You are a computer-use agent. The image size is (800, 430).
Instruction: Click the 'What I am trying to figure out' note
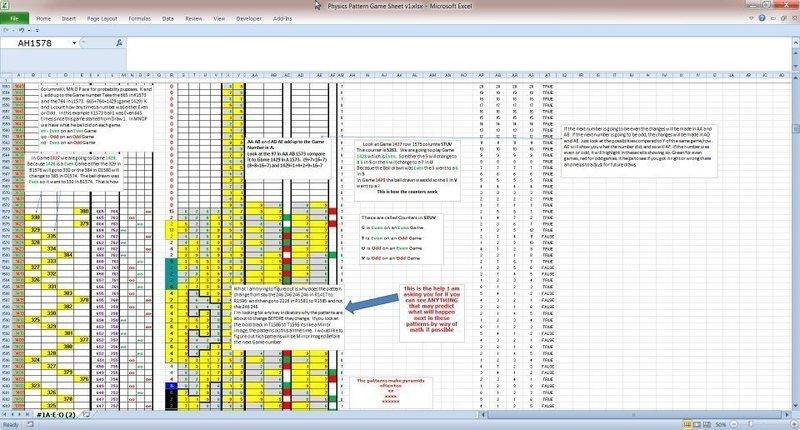pyautogui.click(x=288, y=315)
